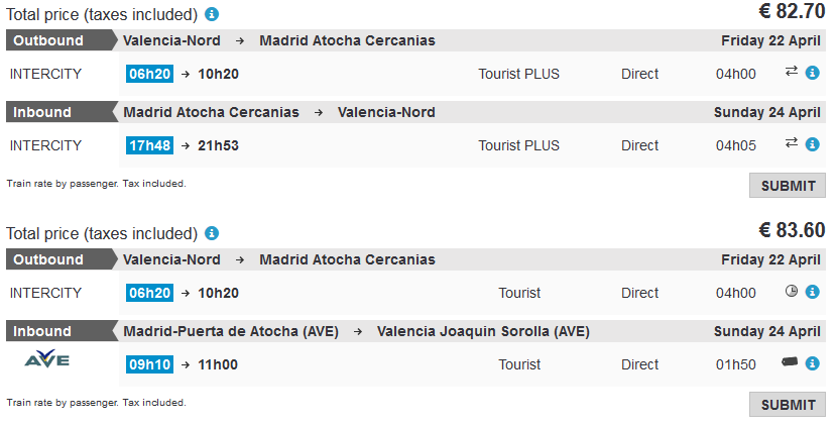Open info for 17h48 Intercity inbound train
Screen dimensions: 836x426
(x=812, y=145)
